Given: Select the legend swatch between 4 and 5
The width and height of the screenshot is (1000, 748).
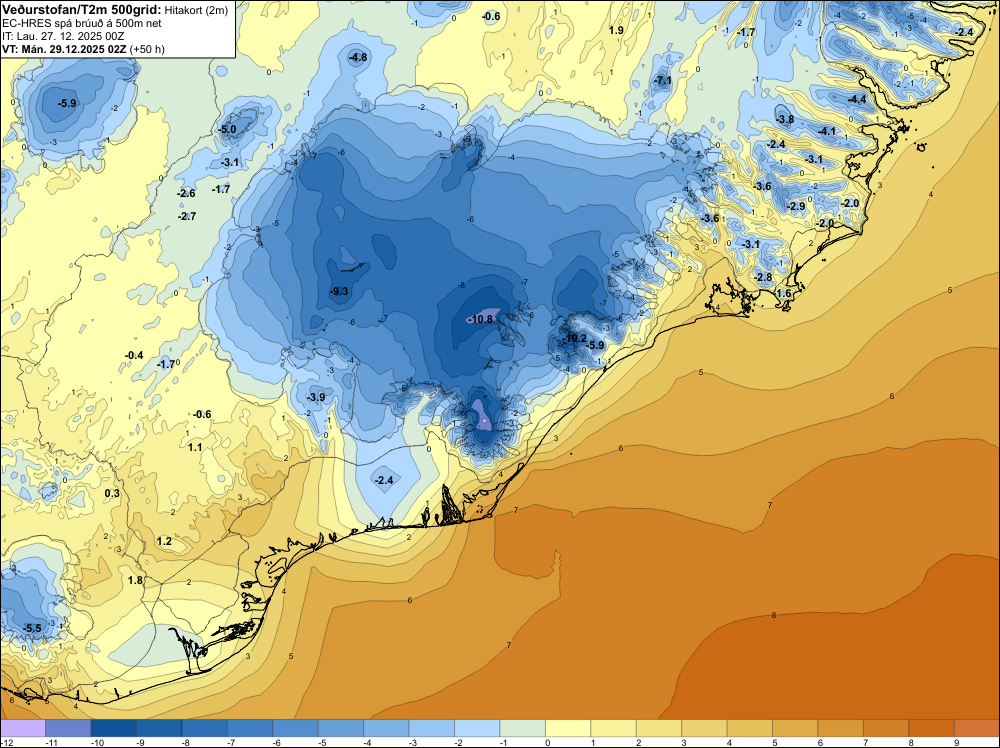Looking at the screenshot, I should pyautogui.click(x=750, y=728).
